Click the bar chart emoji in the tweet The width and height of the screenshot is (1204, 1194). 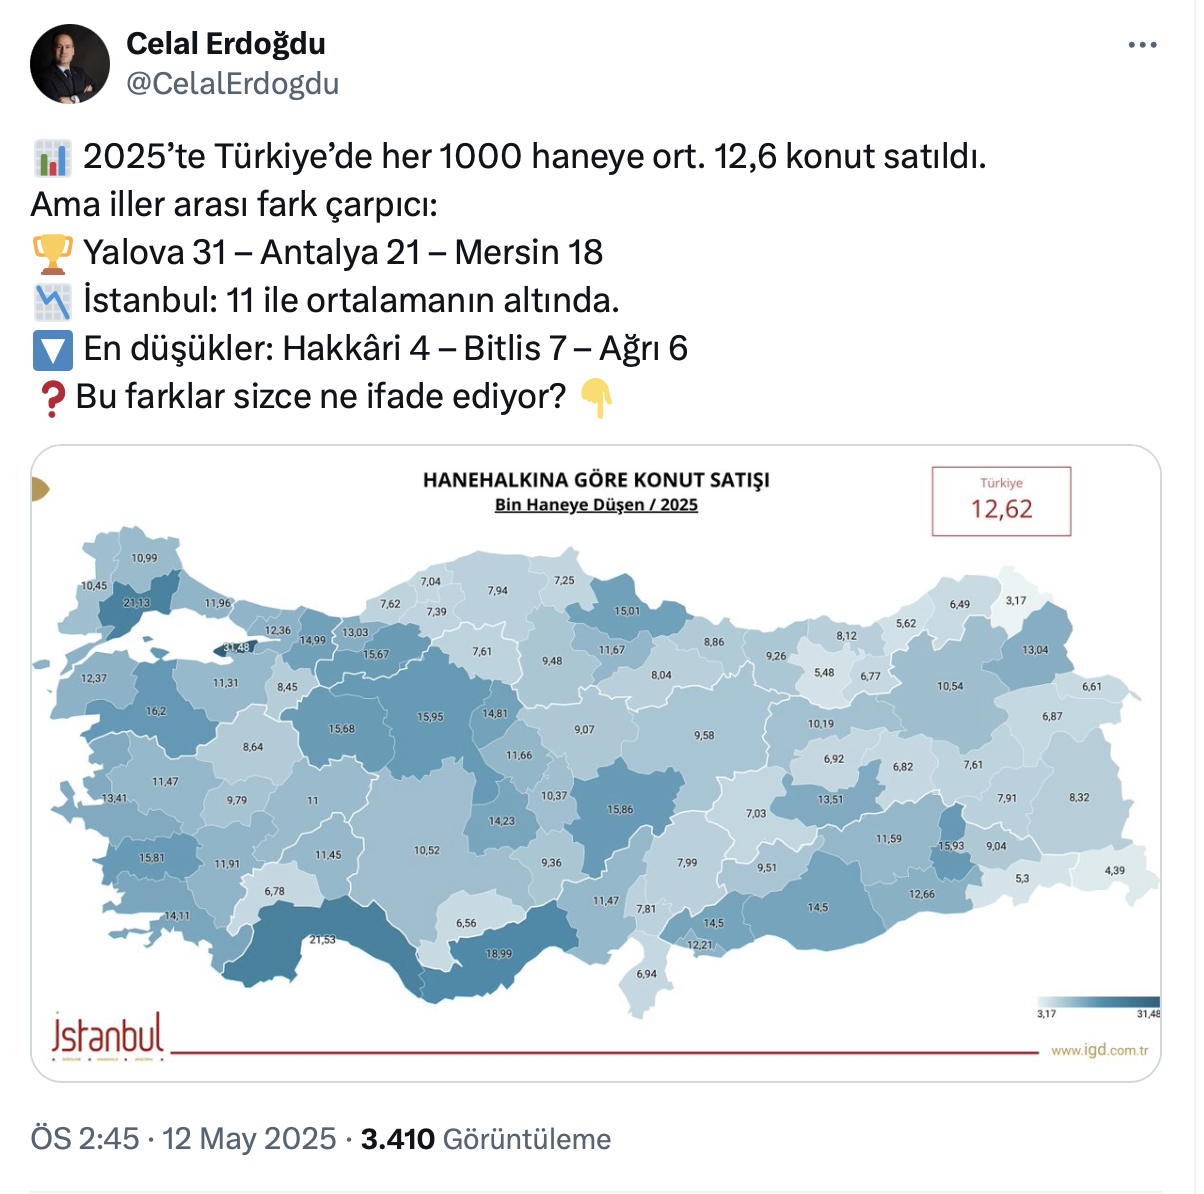52,158
